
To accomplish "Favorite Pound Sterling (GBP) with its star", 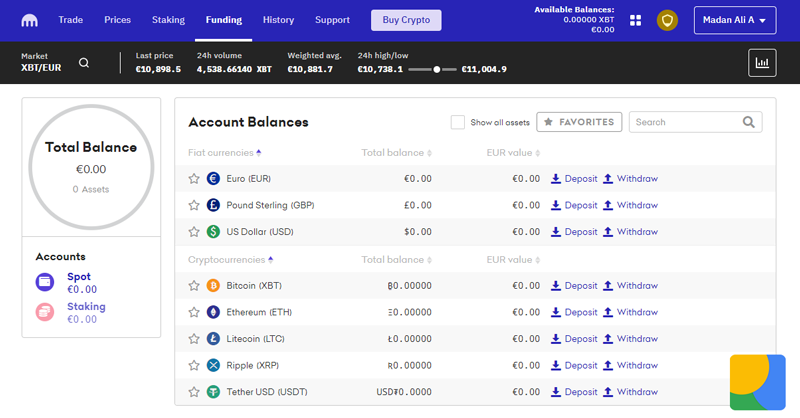I will coord(194,205).
